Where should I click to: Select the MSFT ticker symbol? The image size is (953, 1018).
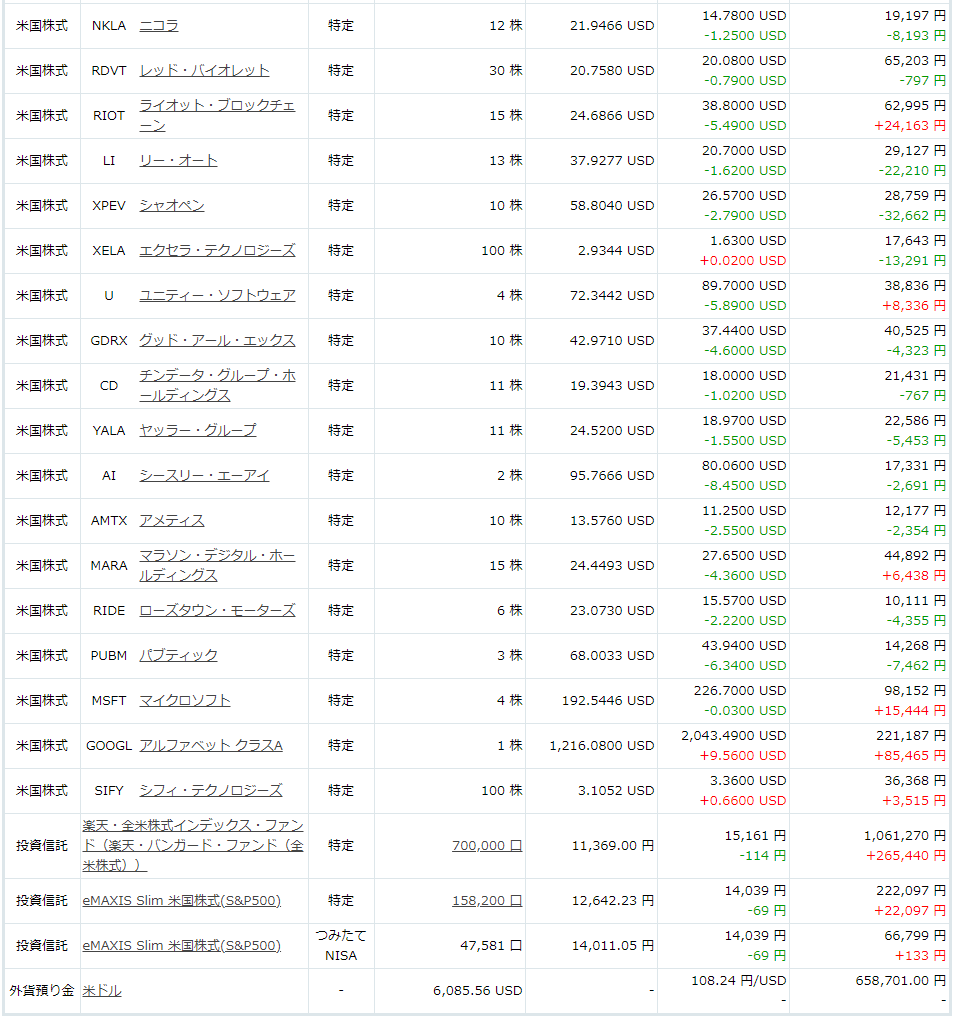pyautogui.click(x=108, y=701)
